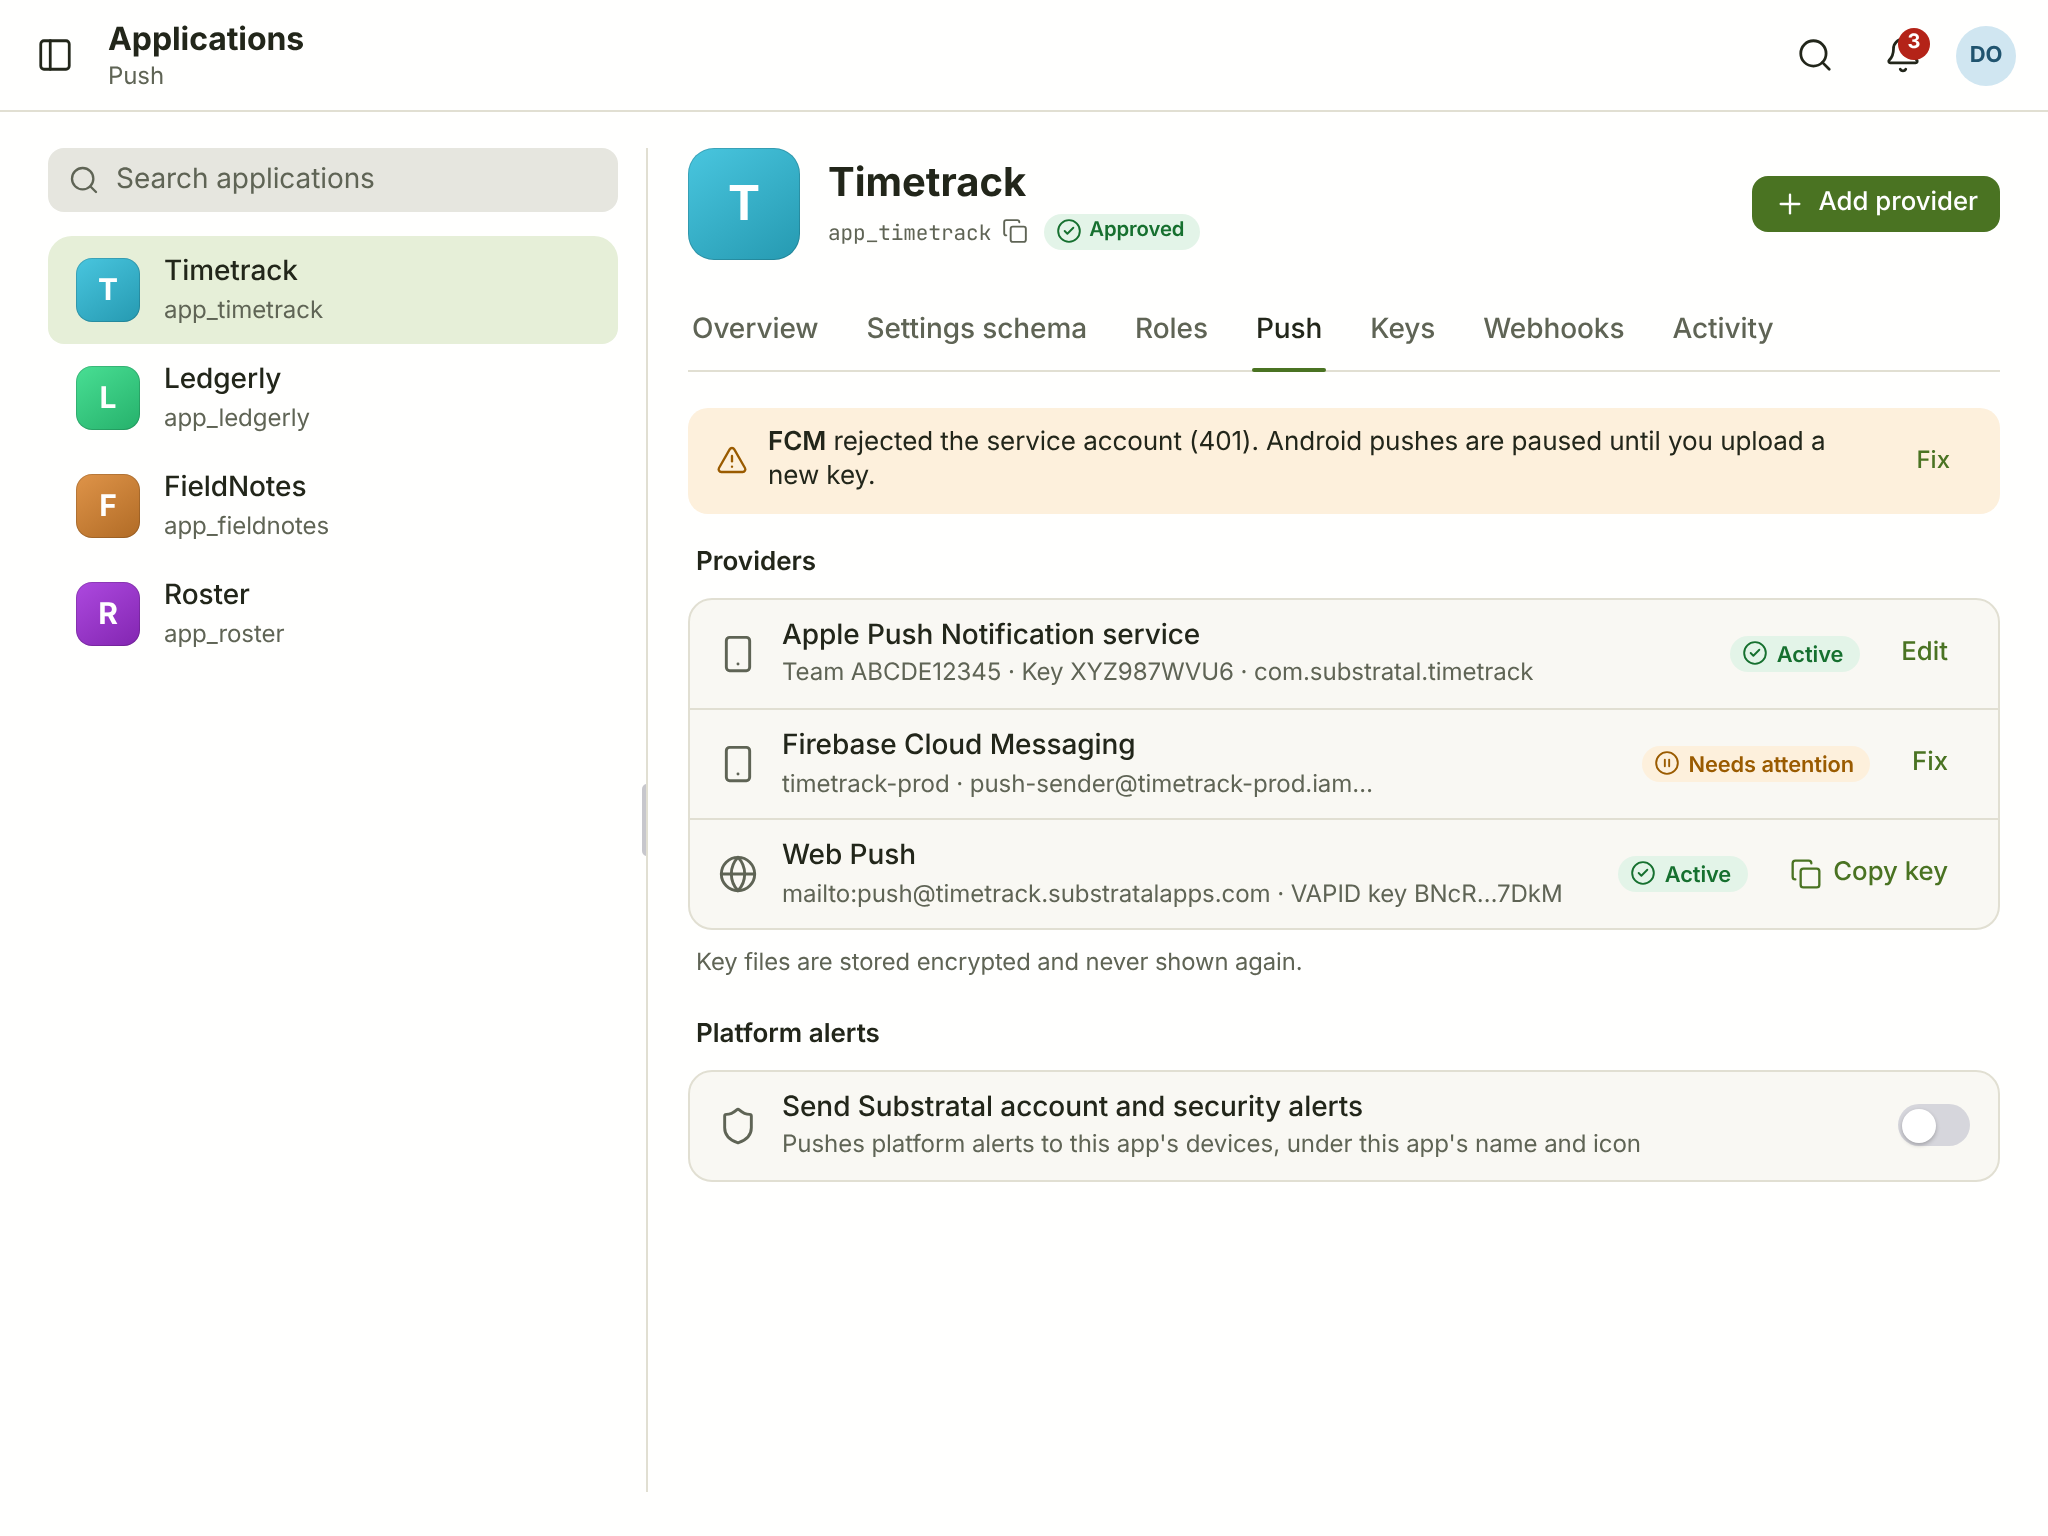Click the Web Push Active badge
The width and height of the screenshot is (2048, 1536).
[1682, 874]
